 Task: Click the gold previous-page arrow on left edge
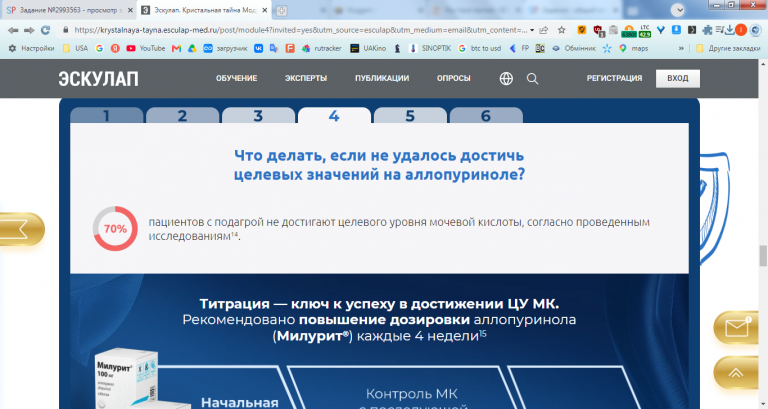coord(21,229)
